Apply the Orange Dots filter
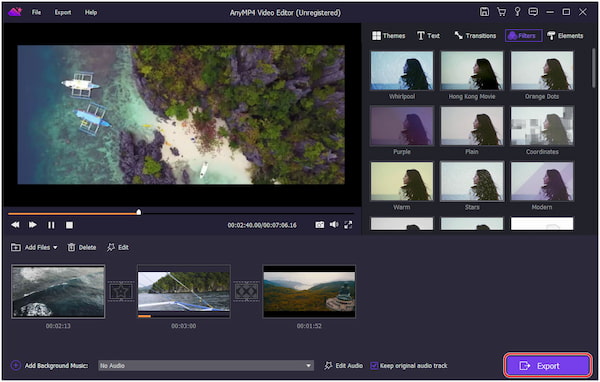The width and height of the screenshot is (600, 382). (x=542, y=71)
